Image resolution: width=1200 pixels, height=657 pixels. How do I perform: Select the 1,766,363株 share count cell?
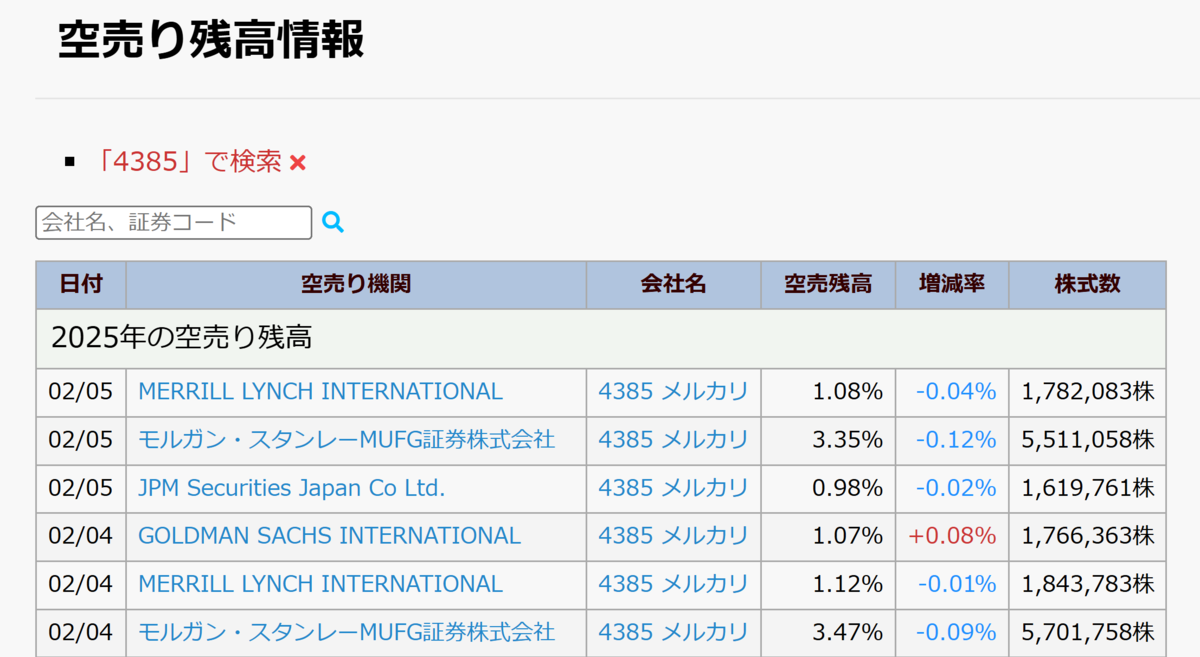click(x=1088, y=536)
